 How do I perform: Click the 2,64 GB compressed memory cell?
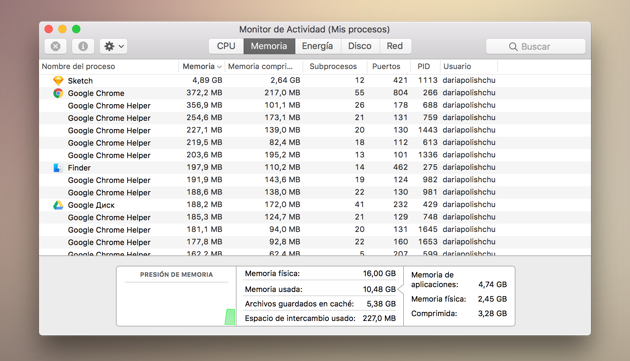[x=285, y=80]
